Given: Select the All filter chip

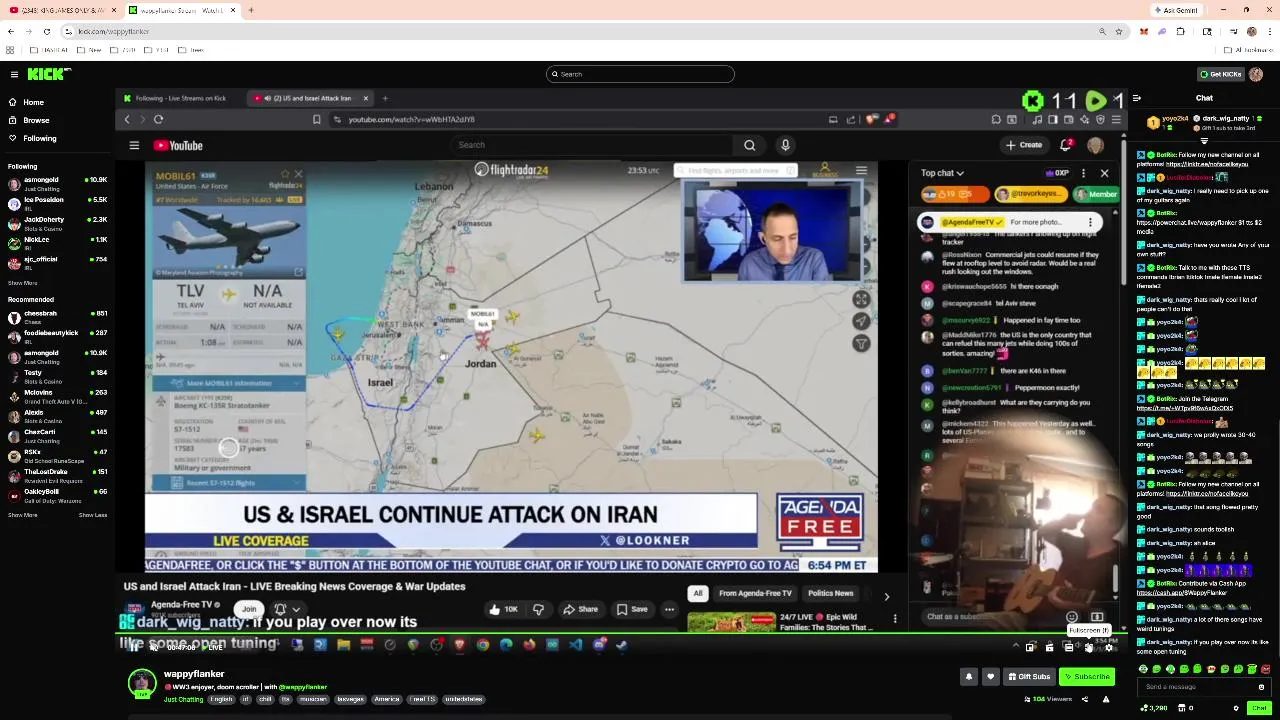Looking at the screenshot, I should click(698, 593).
